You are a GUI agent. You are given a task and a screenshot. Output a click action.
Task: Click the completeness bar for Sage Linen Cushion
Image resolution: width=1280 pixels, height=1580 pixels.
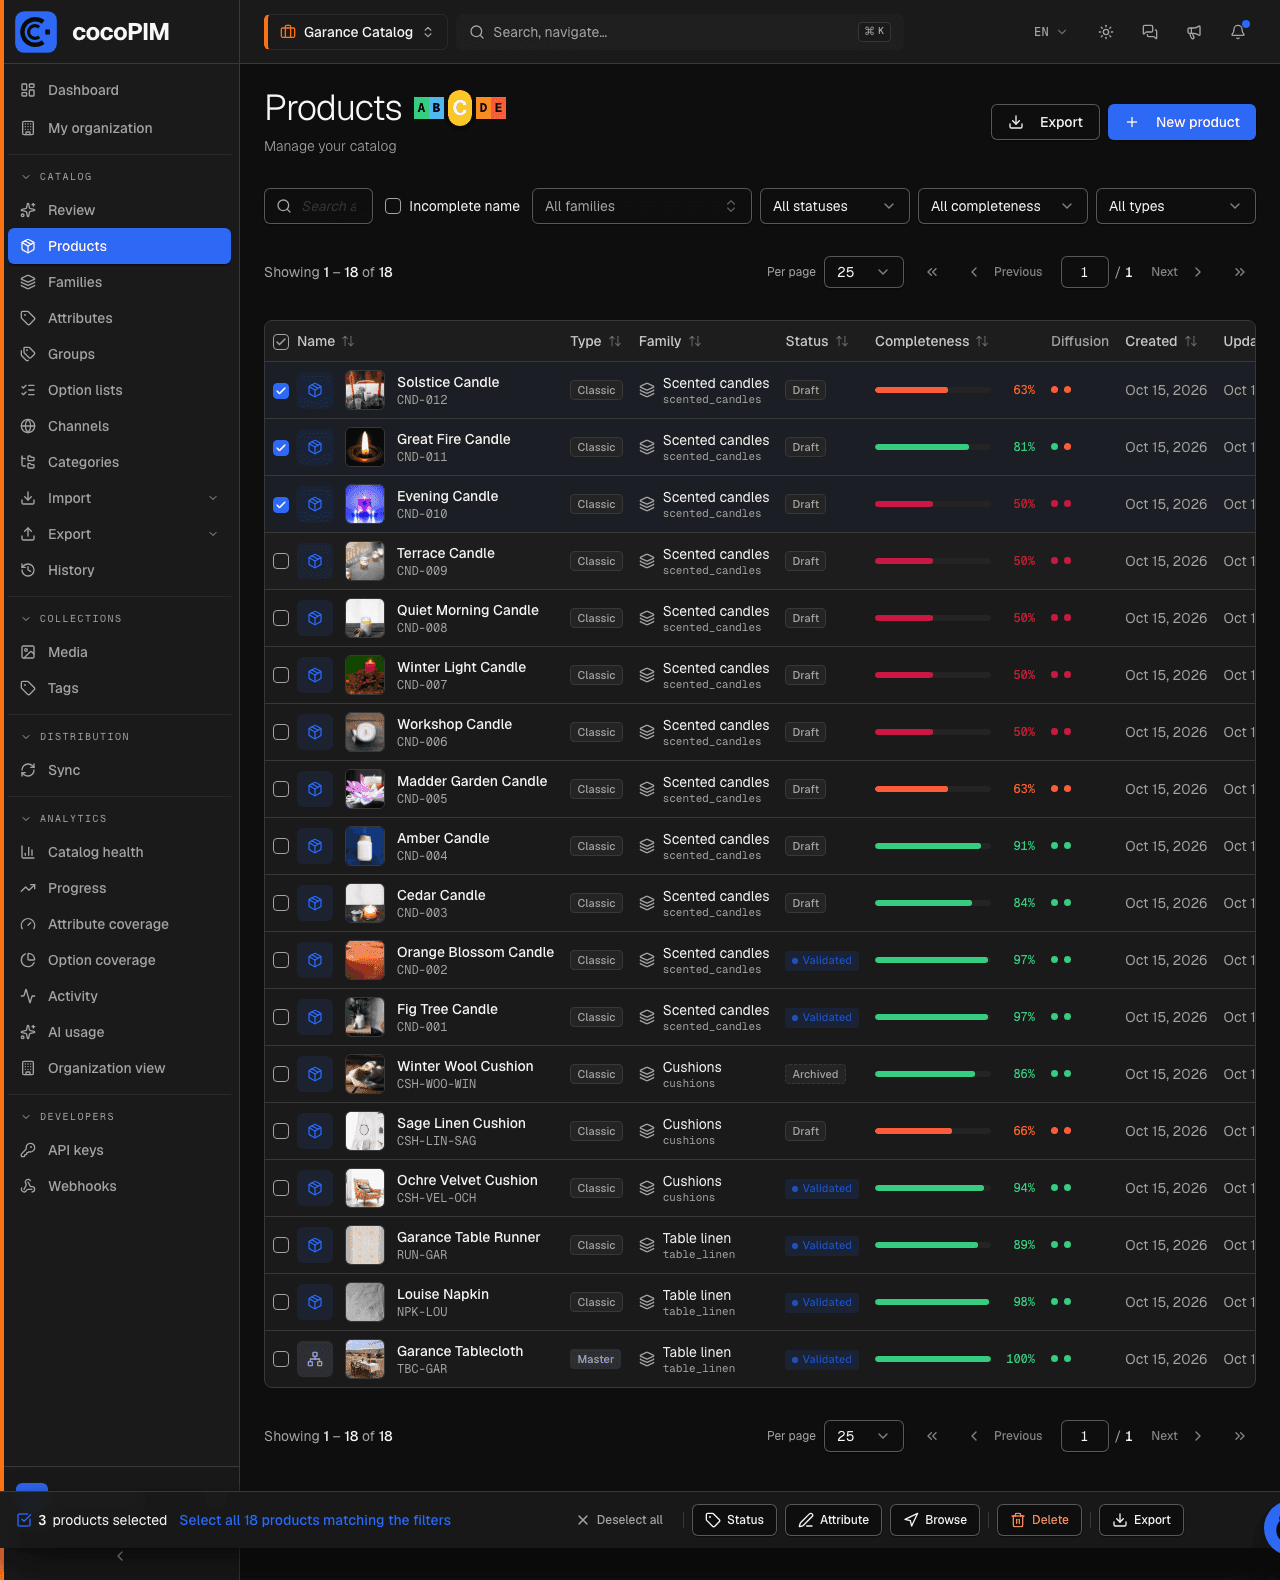pyautogui.click(x=932, y=1131)
